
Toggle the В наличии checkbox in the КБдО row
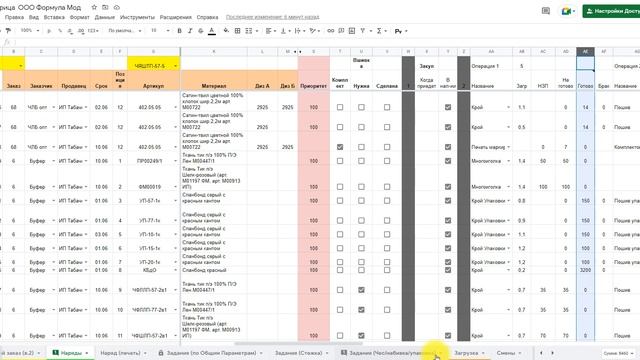coord(448,270)
